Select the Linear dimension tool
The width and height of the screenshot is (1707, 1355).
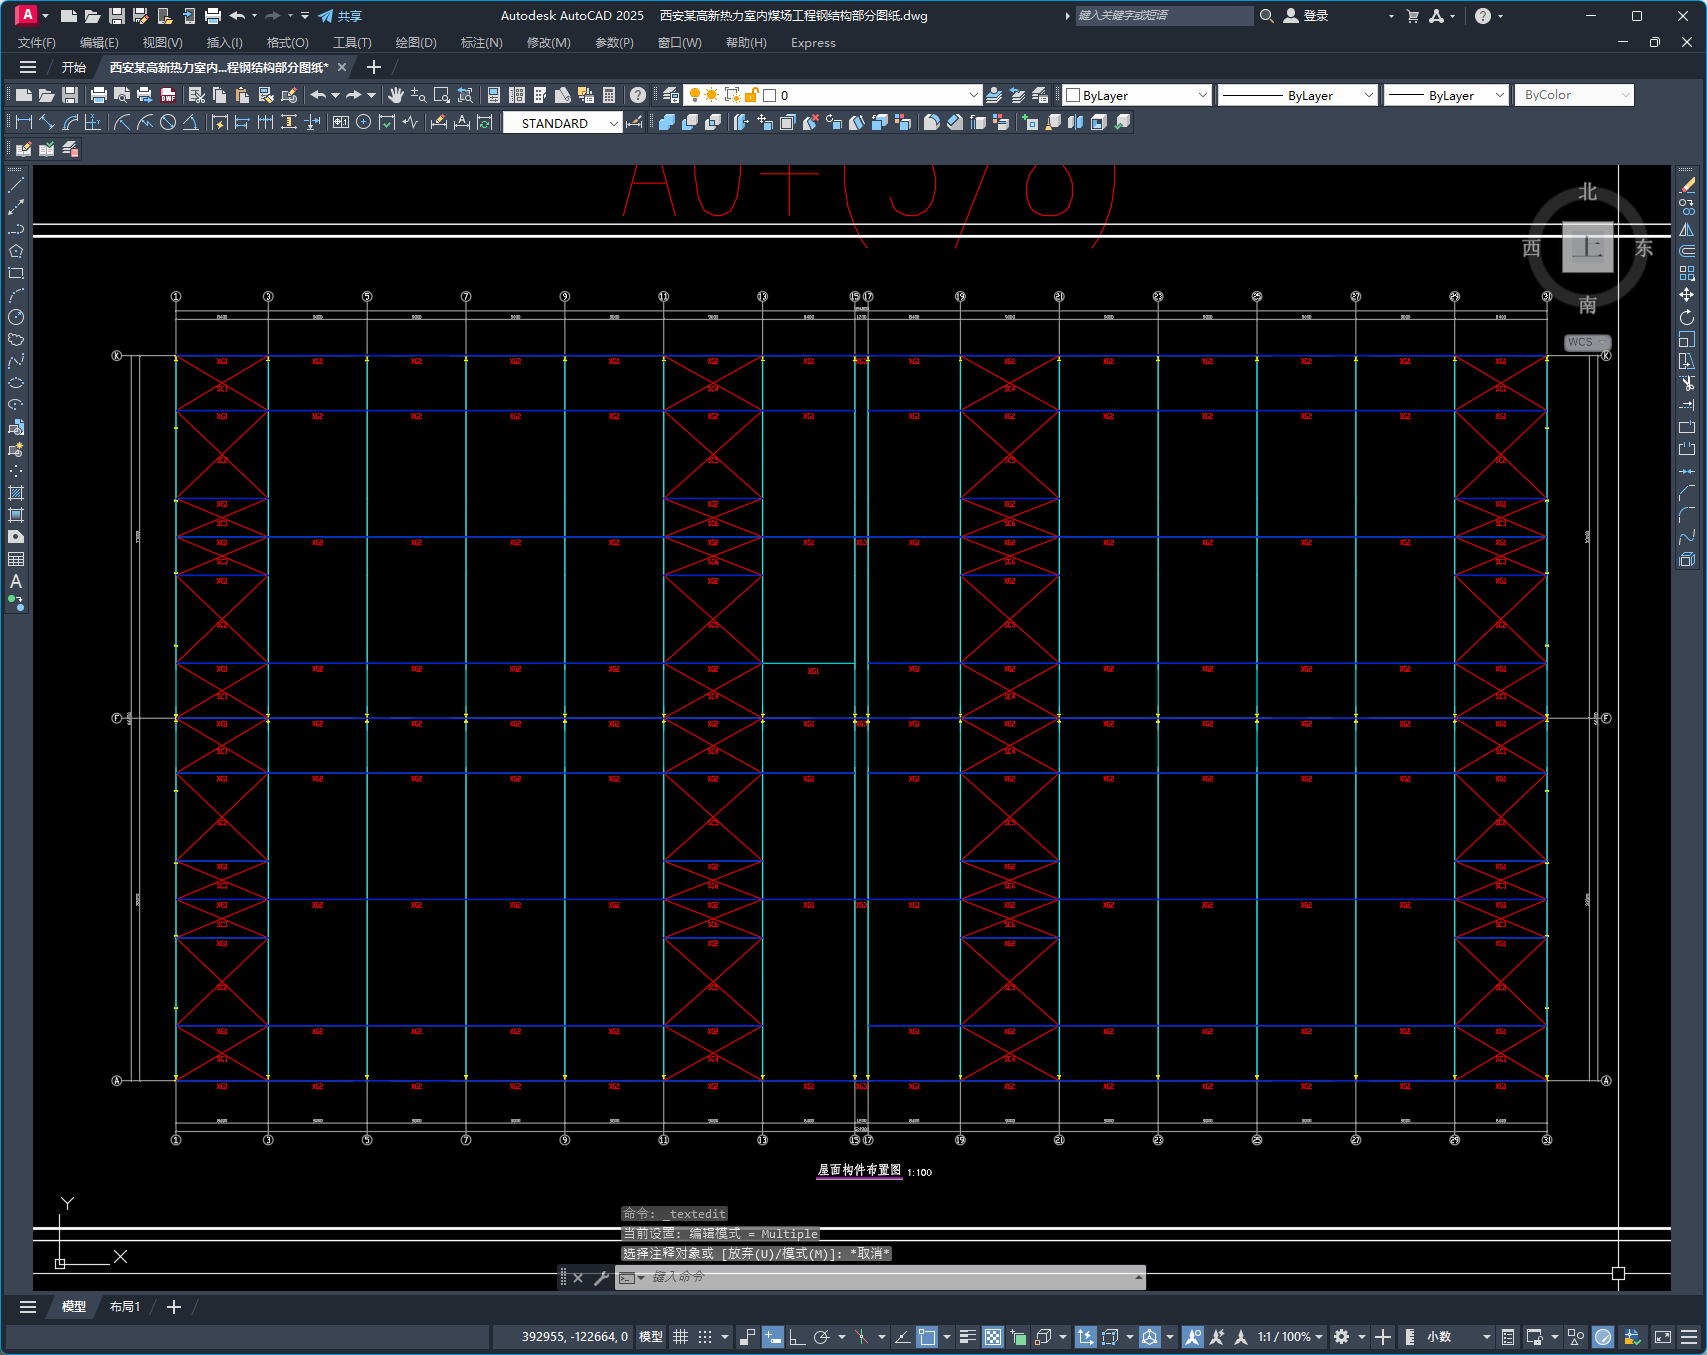(x=24, y=122)
